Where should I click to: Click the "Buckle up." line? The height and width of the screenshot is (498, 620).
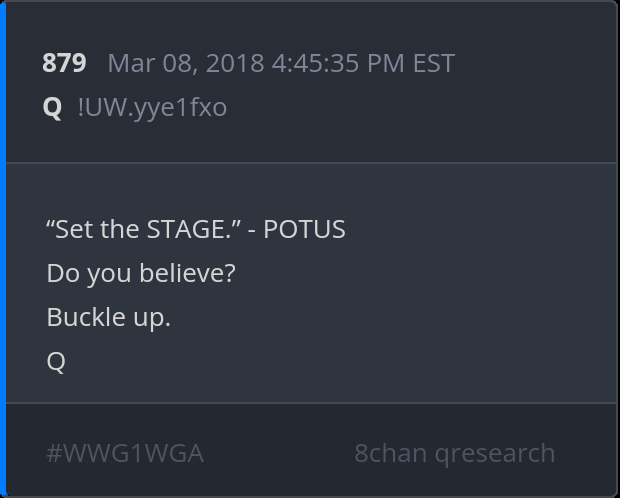coord(108,317)
